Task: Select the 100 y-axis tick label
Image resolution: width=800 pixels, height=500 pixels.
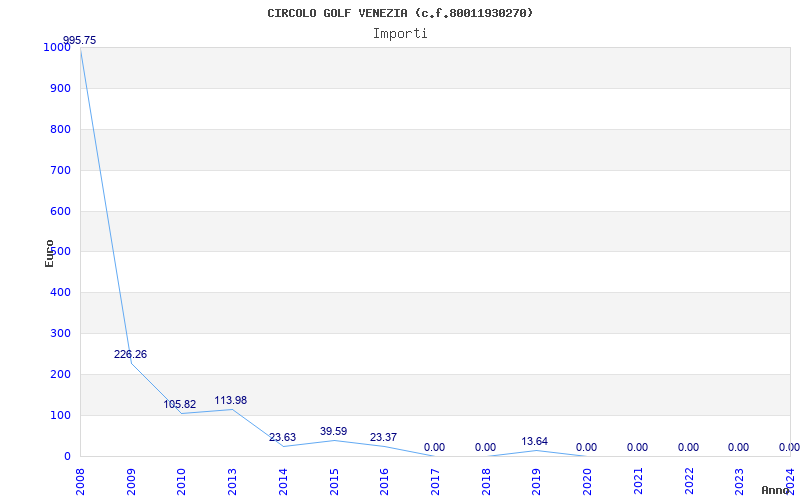Action: click(x=60, y=415)
